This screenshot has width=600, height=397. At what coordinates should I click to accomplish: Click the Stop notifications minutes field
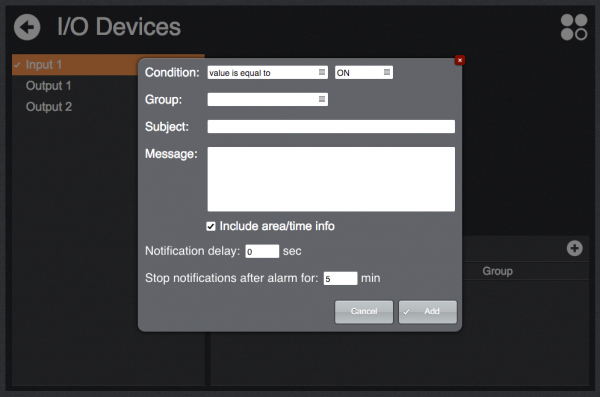coord(340,278)
